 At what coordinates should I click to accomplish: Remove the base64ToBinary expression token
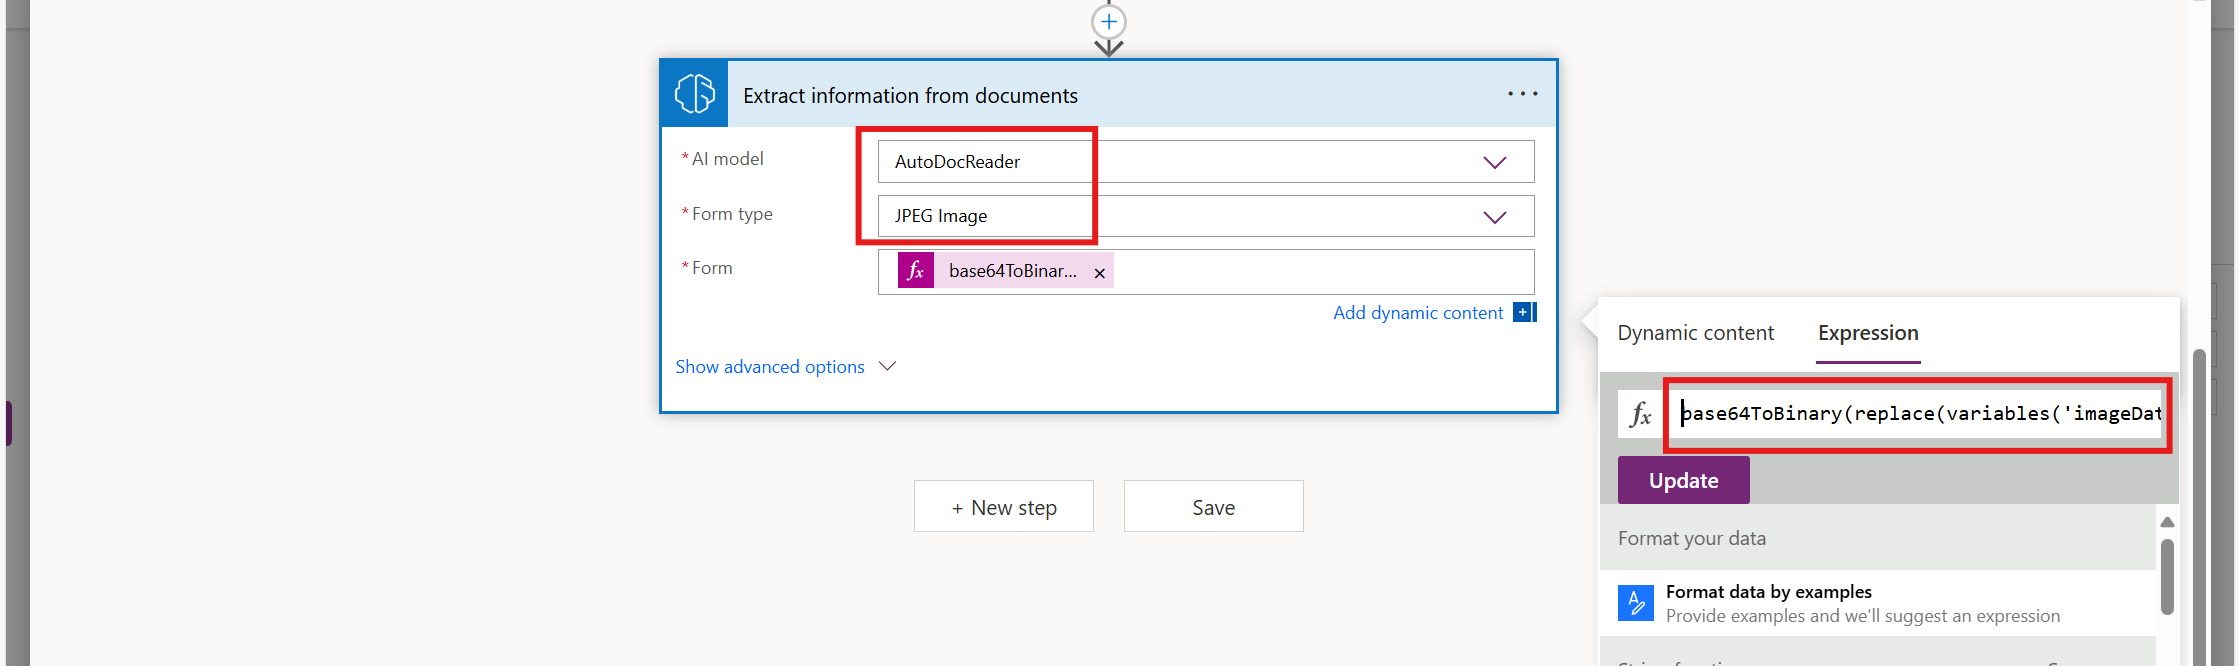pos(1099,273)
